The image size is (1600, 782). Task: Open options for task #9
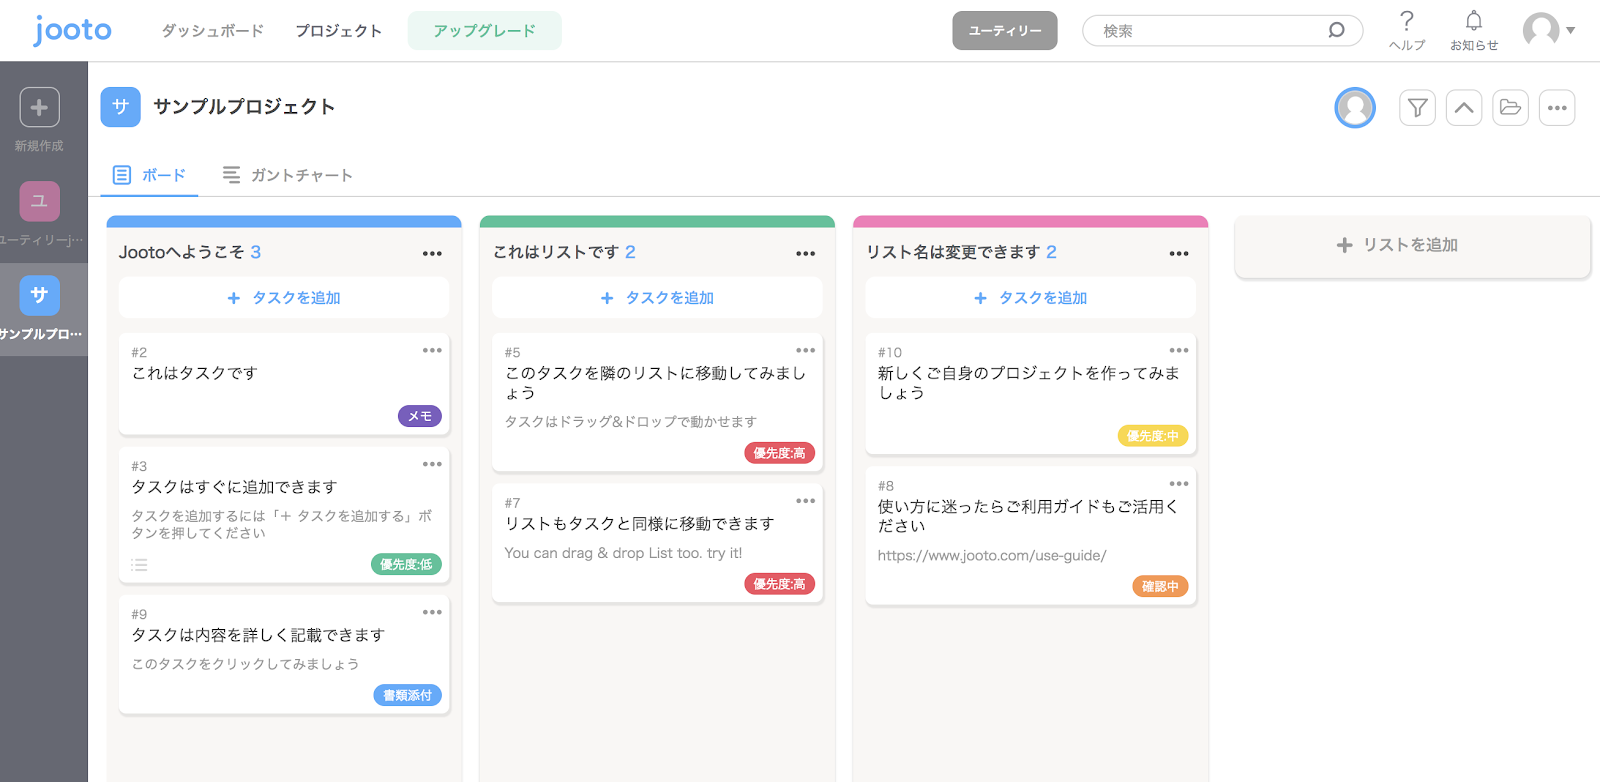pyautogui.click(x=432, y=612)
